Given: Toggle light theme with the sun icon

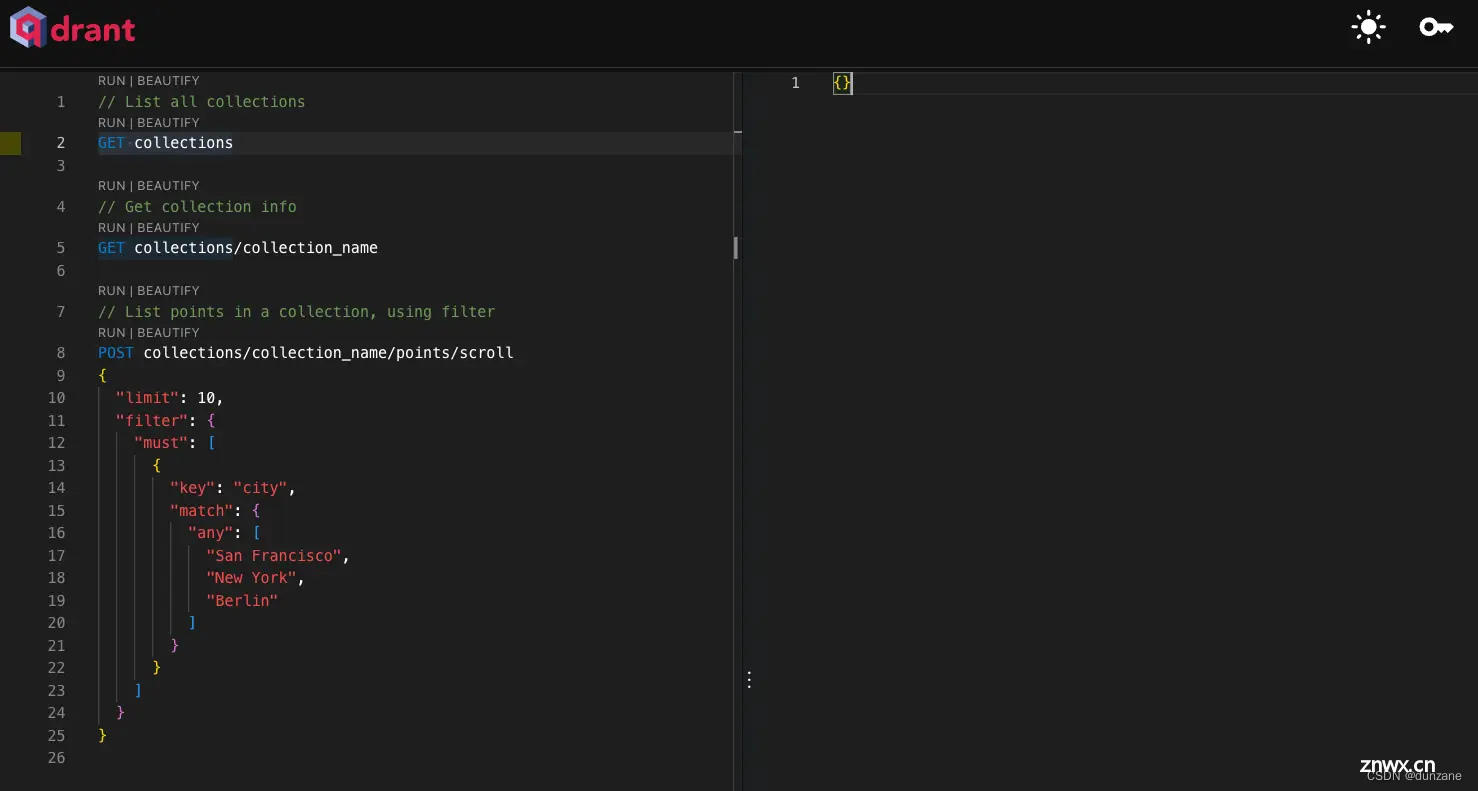Looking at the screenshot, I should pos(1368,27).
